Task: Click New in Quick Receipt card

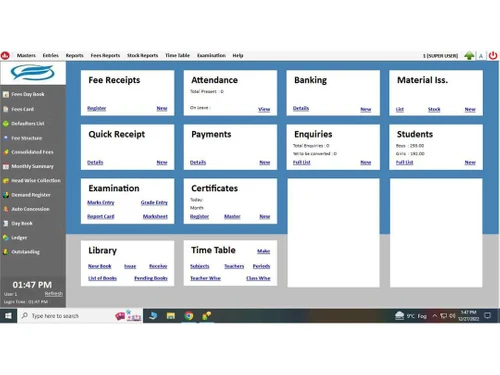Action: (162, 162)
